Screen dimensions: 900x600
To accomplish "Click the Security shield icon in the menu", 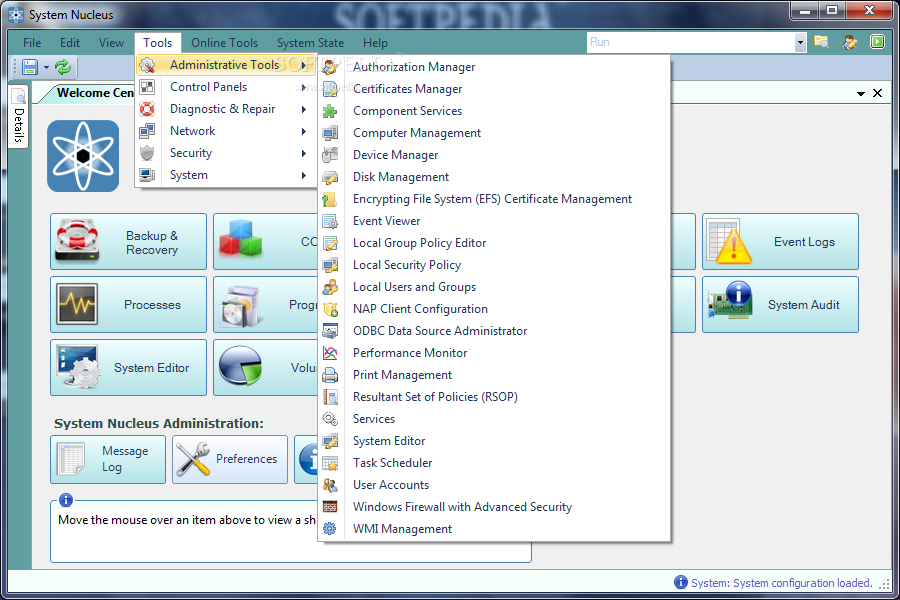I will click(x=147, y=153).
